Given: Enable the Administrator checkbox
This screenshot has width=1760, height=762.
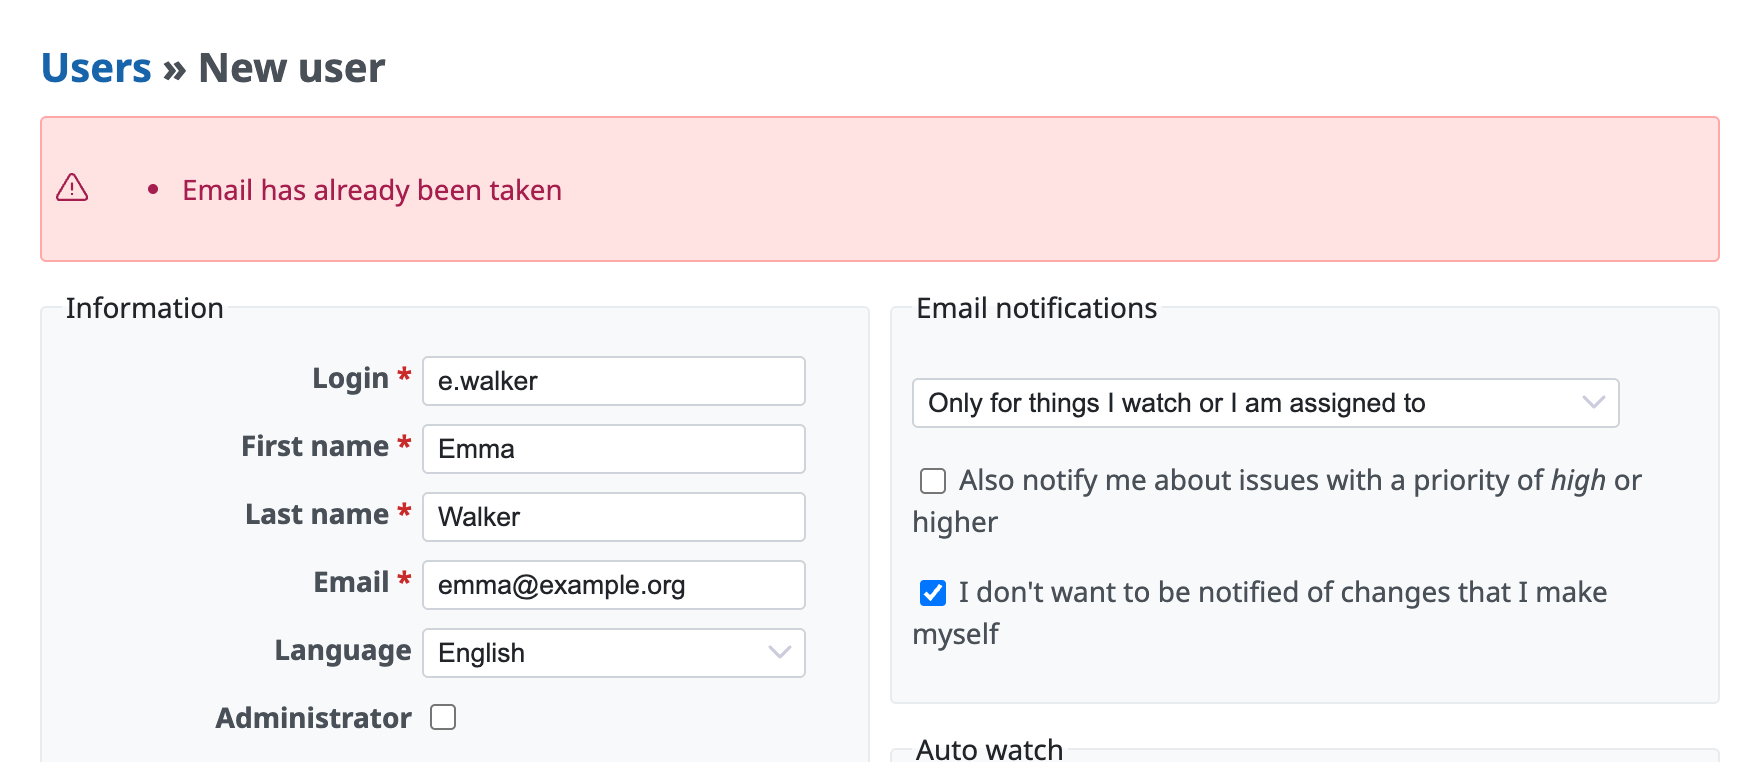Looking at the screenshot, I should [x=443, y=717].
